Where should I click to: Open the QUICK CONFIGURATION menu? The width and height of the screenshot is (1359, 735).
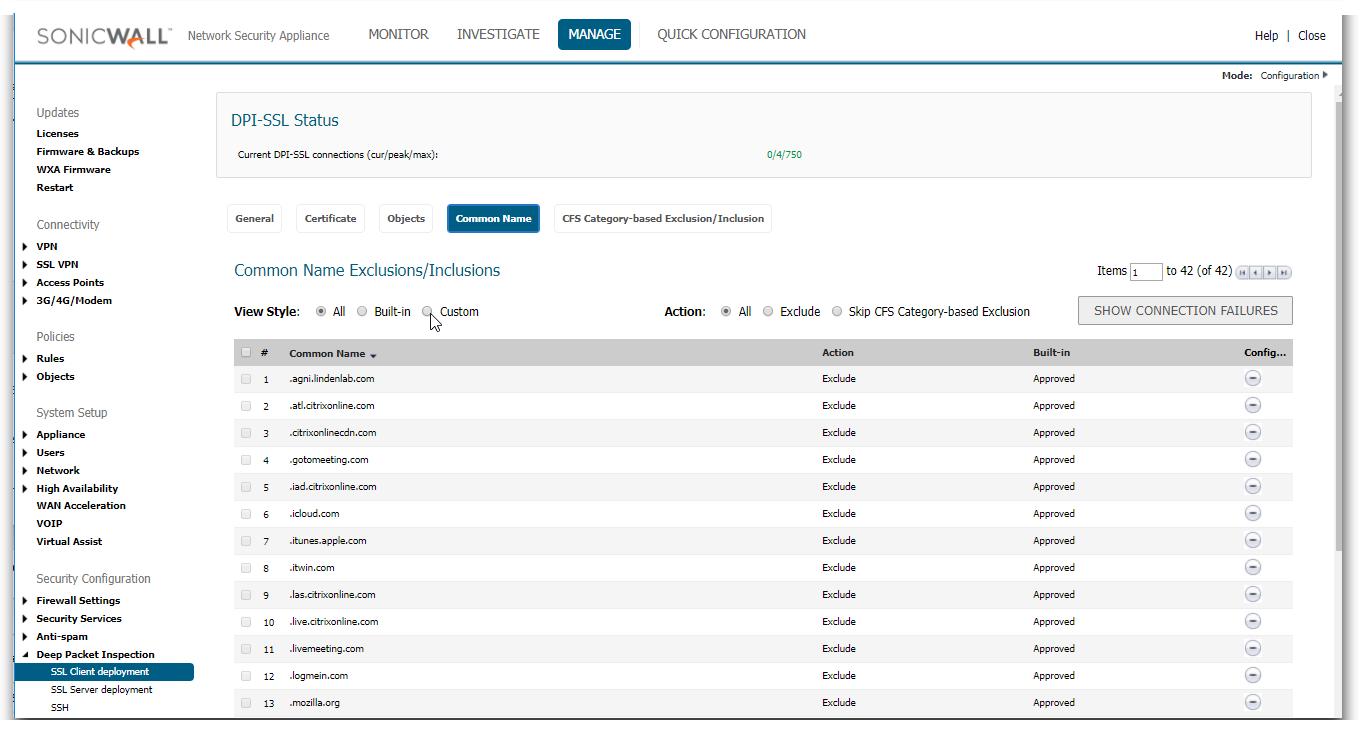[x=731, y=34]
